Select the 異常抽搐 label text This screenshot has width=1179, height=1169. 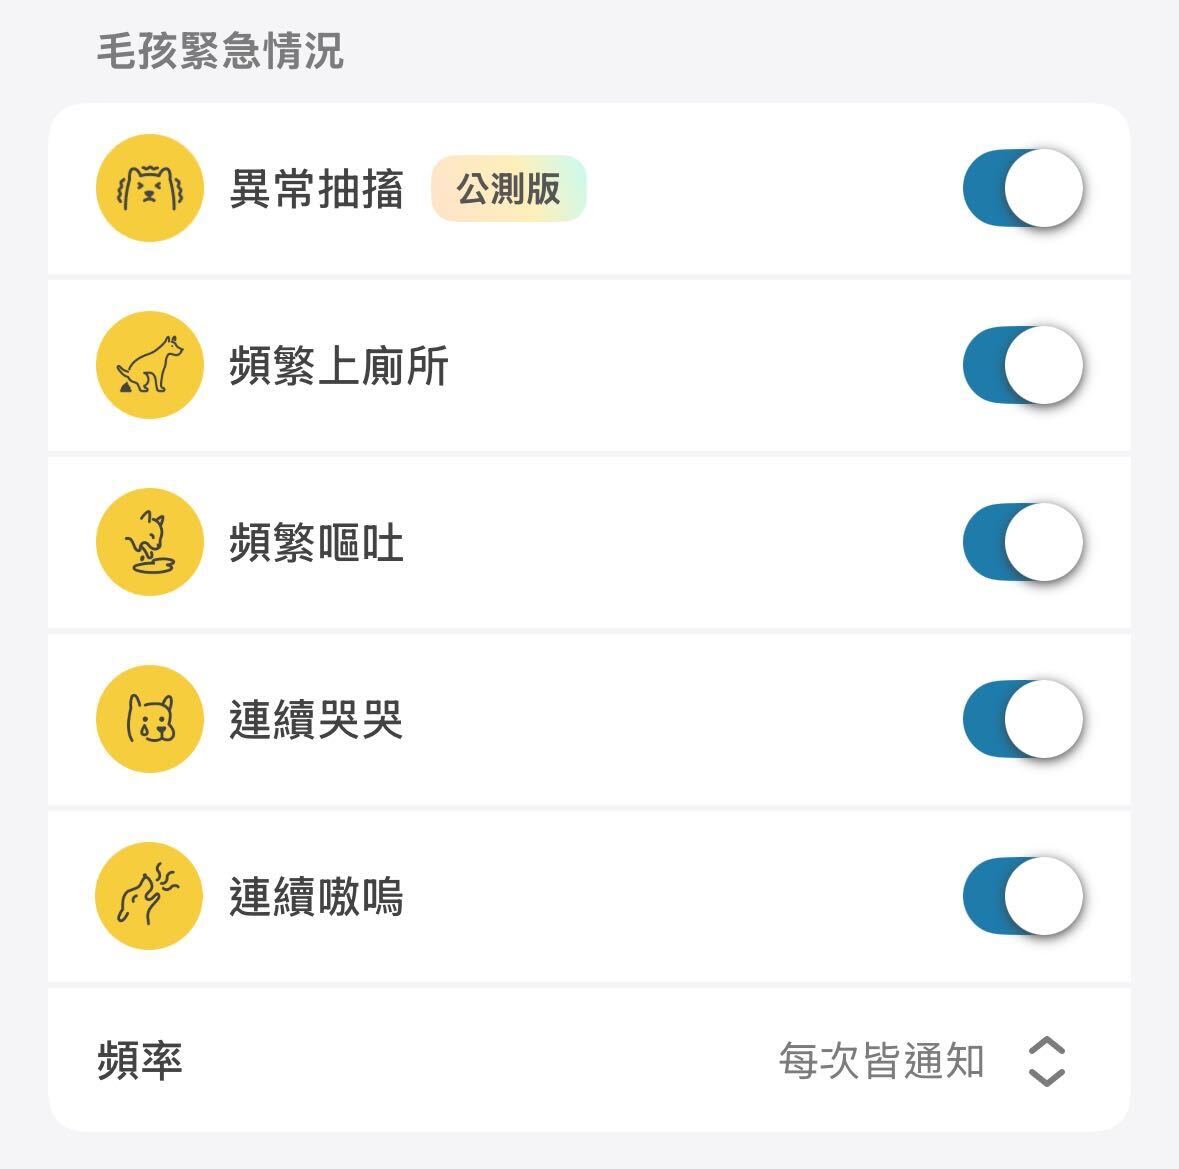point(316,189)
